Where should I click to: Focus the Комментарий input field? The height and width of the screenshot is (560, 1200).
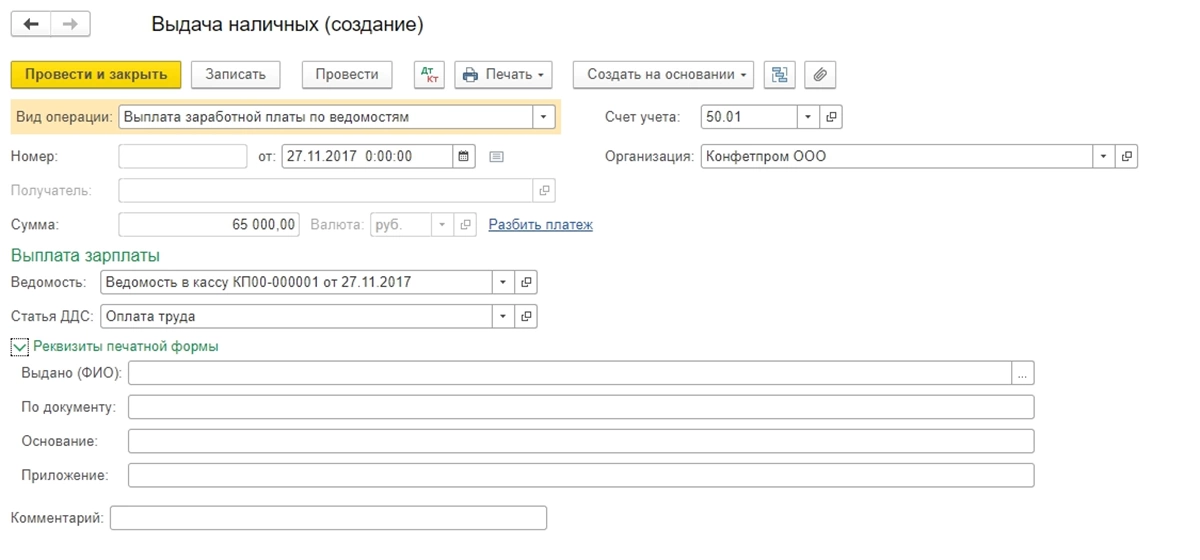tap(328, 518)
